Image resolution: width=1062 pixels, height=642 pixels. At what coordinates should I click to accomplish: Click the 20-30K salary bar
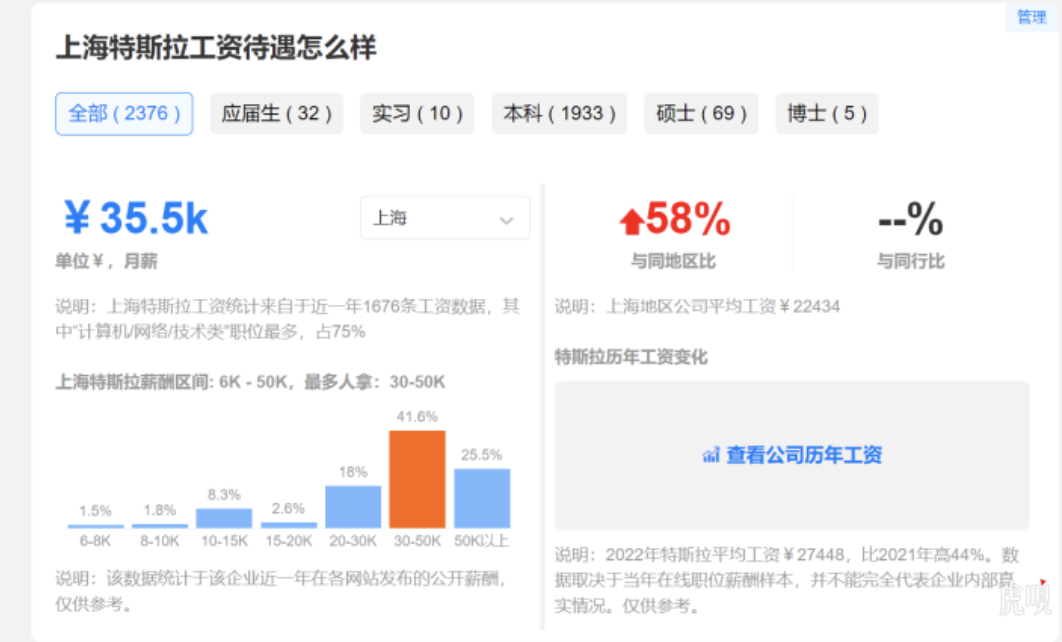click(353, 507)
